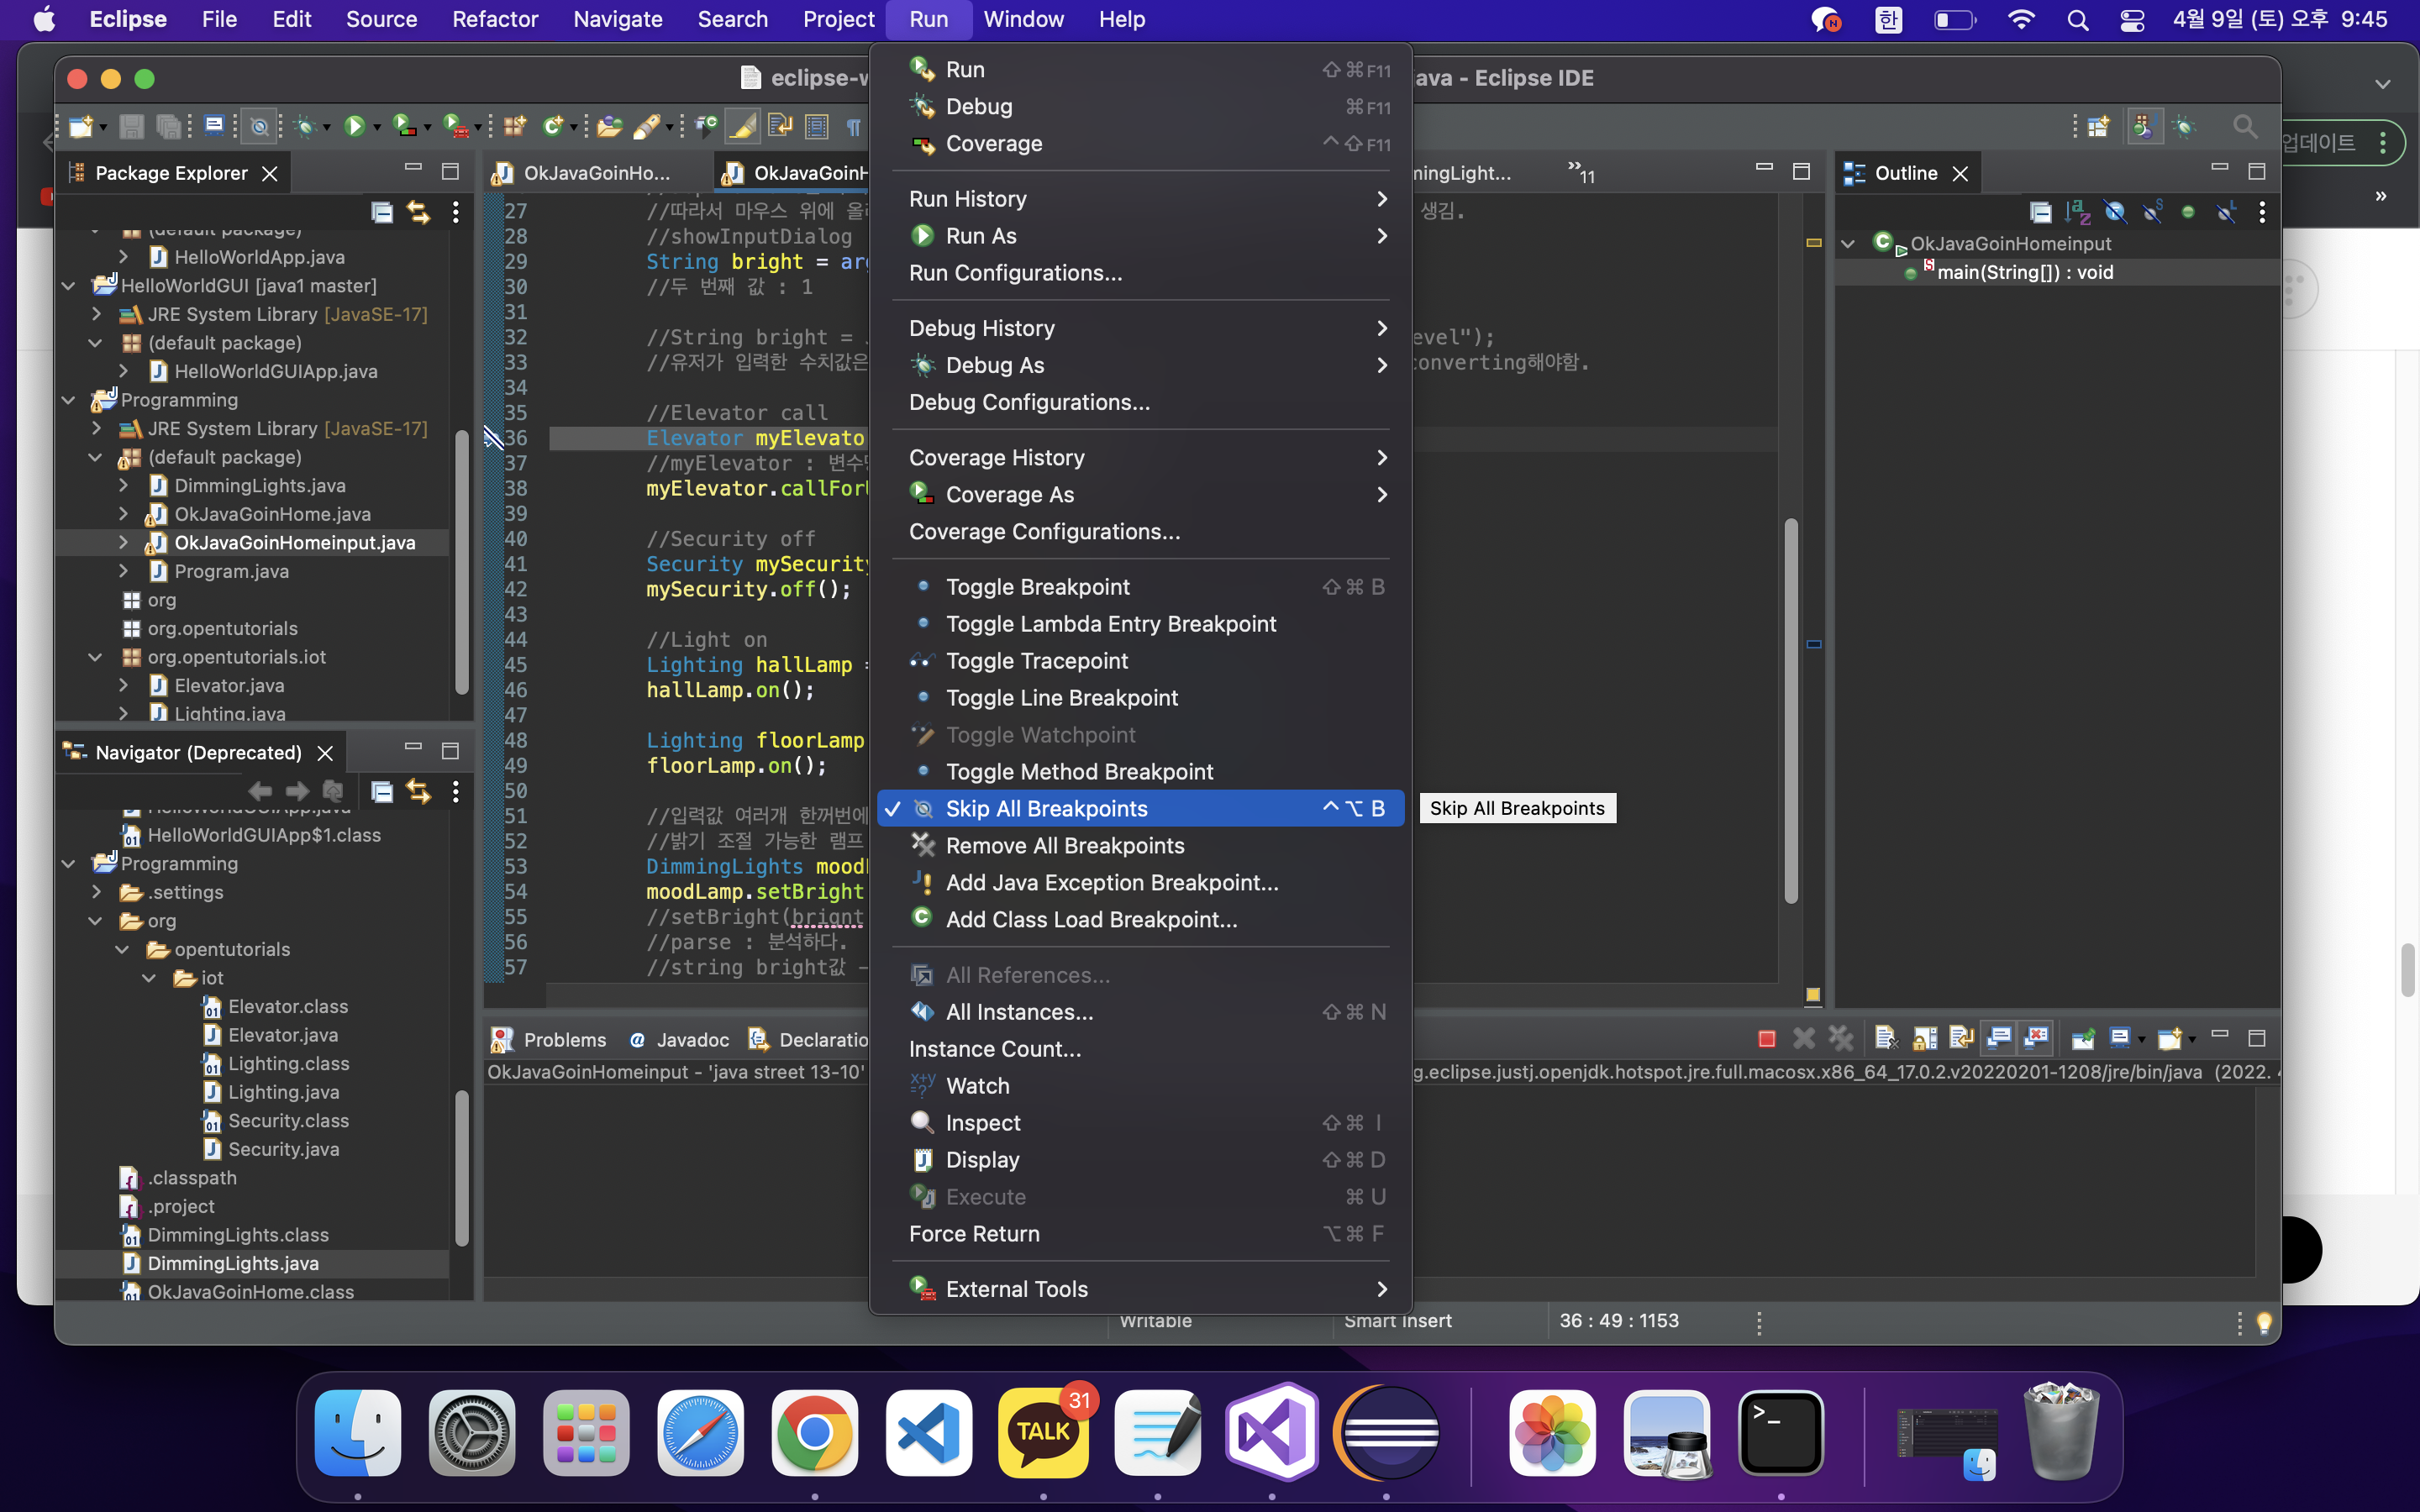Image resolution: width=2420 pixels, height=1512 pixels.
Task: Click the red Terminate console button
Action: pyautogui.click(x=1766, y=1039)
